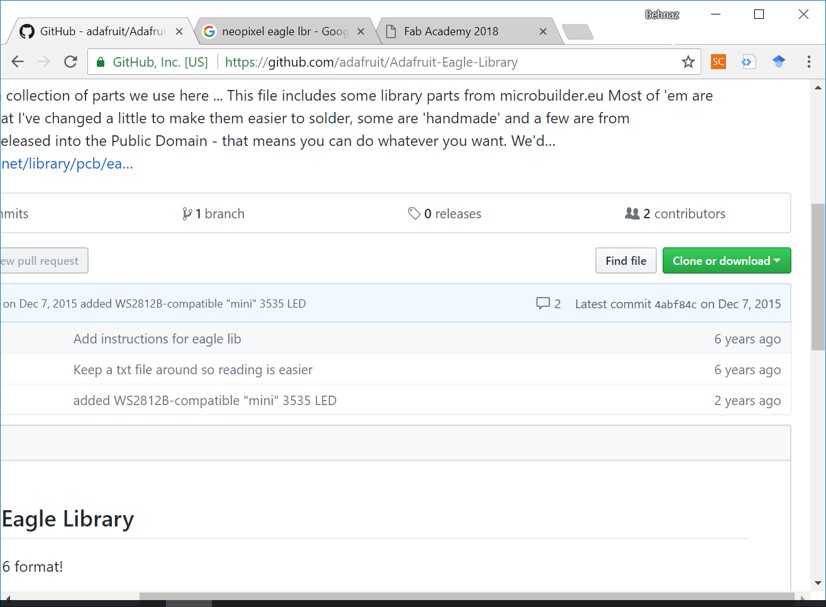Click the scroll up arrow on vertical scrollbar
This screenshot has height=607, width=826.
pyautogui.click(x=818, y=87)
